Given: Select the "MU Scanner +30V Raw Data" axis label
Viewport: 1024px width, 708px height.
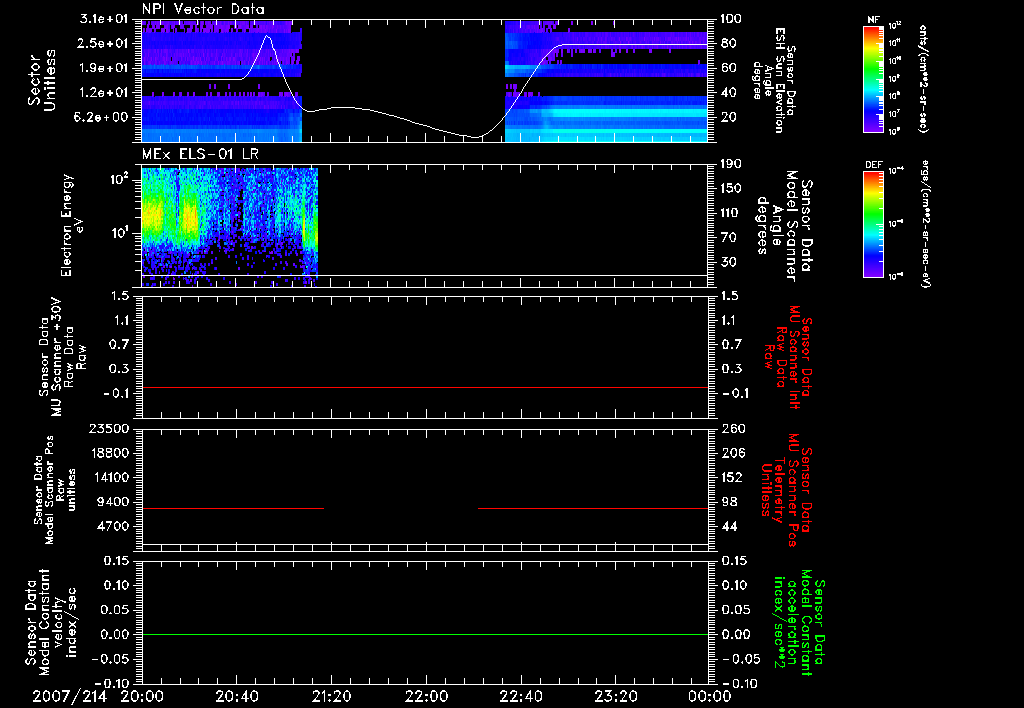Looking at the screenshot, I should (x=61, y=356).
